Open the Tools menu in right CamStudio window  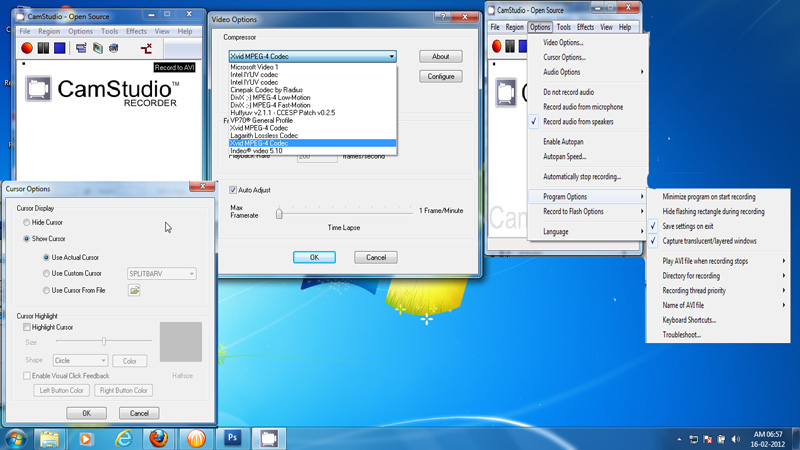click(564, 27)
